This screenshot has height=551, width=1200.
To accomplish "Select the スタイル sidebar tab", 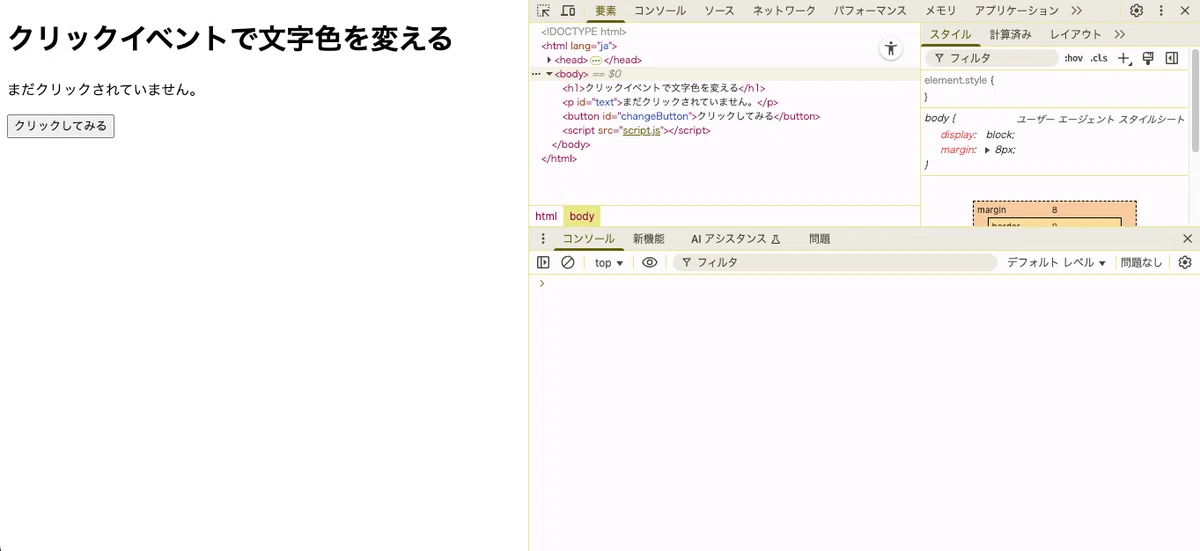I will pyautogui.click(x=950, y=35).
